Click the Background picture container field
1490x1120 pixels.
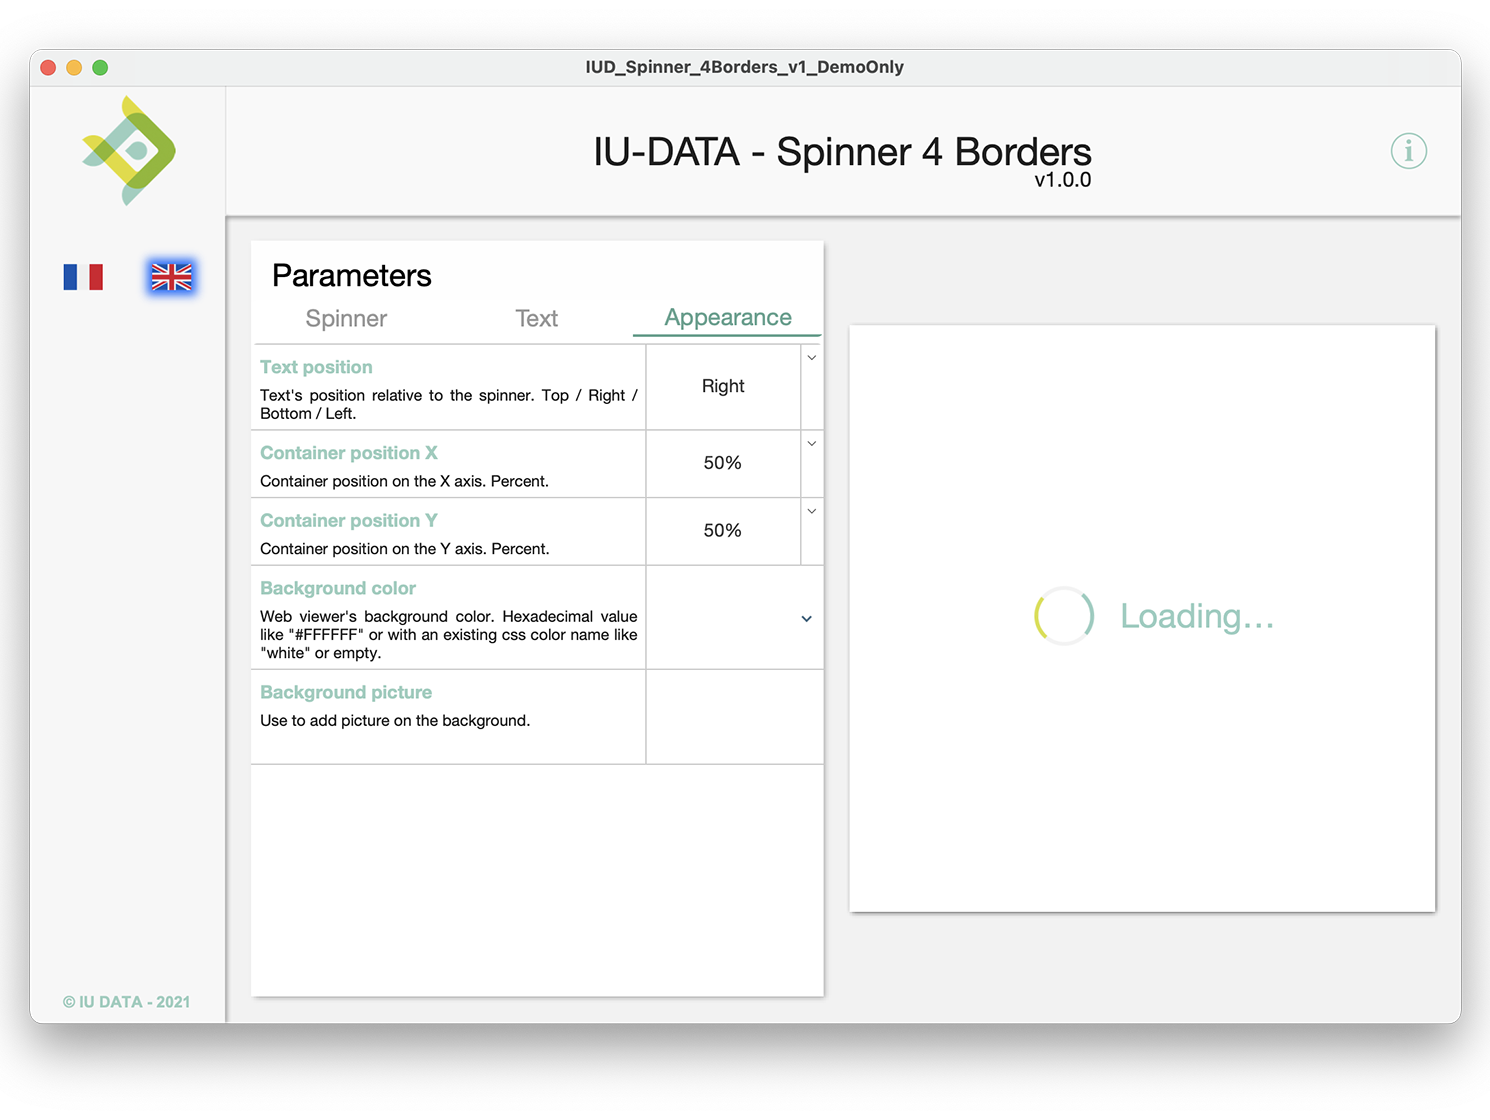point(735,717)
